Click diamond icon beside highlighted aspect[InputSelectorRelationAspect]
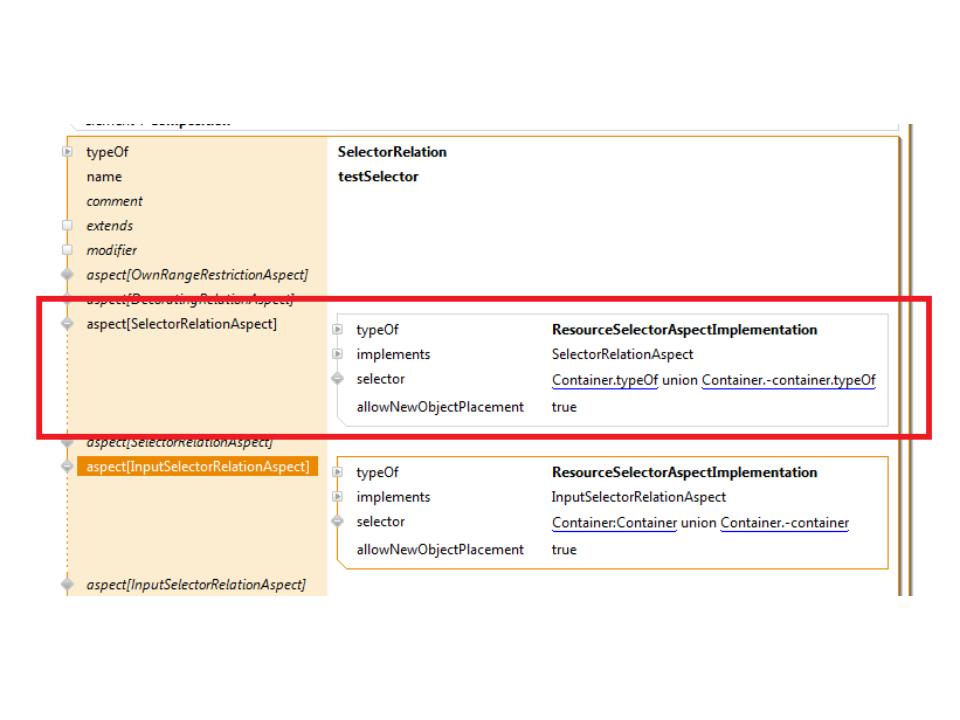This screenshot has width=960, height=720. point(68,467)
